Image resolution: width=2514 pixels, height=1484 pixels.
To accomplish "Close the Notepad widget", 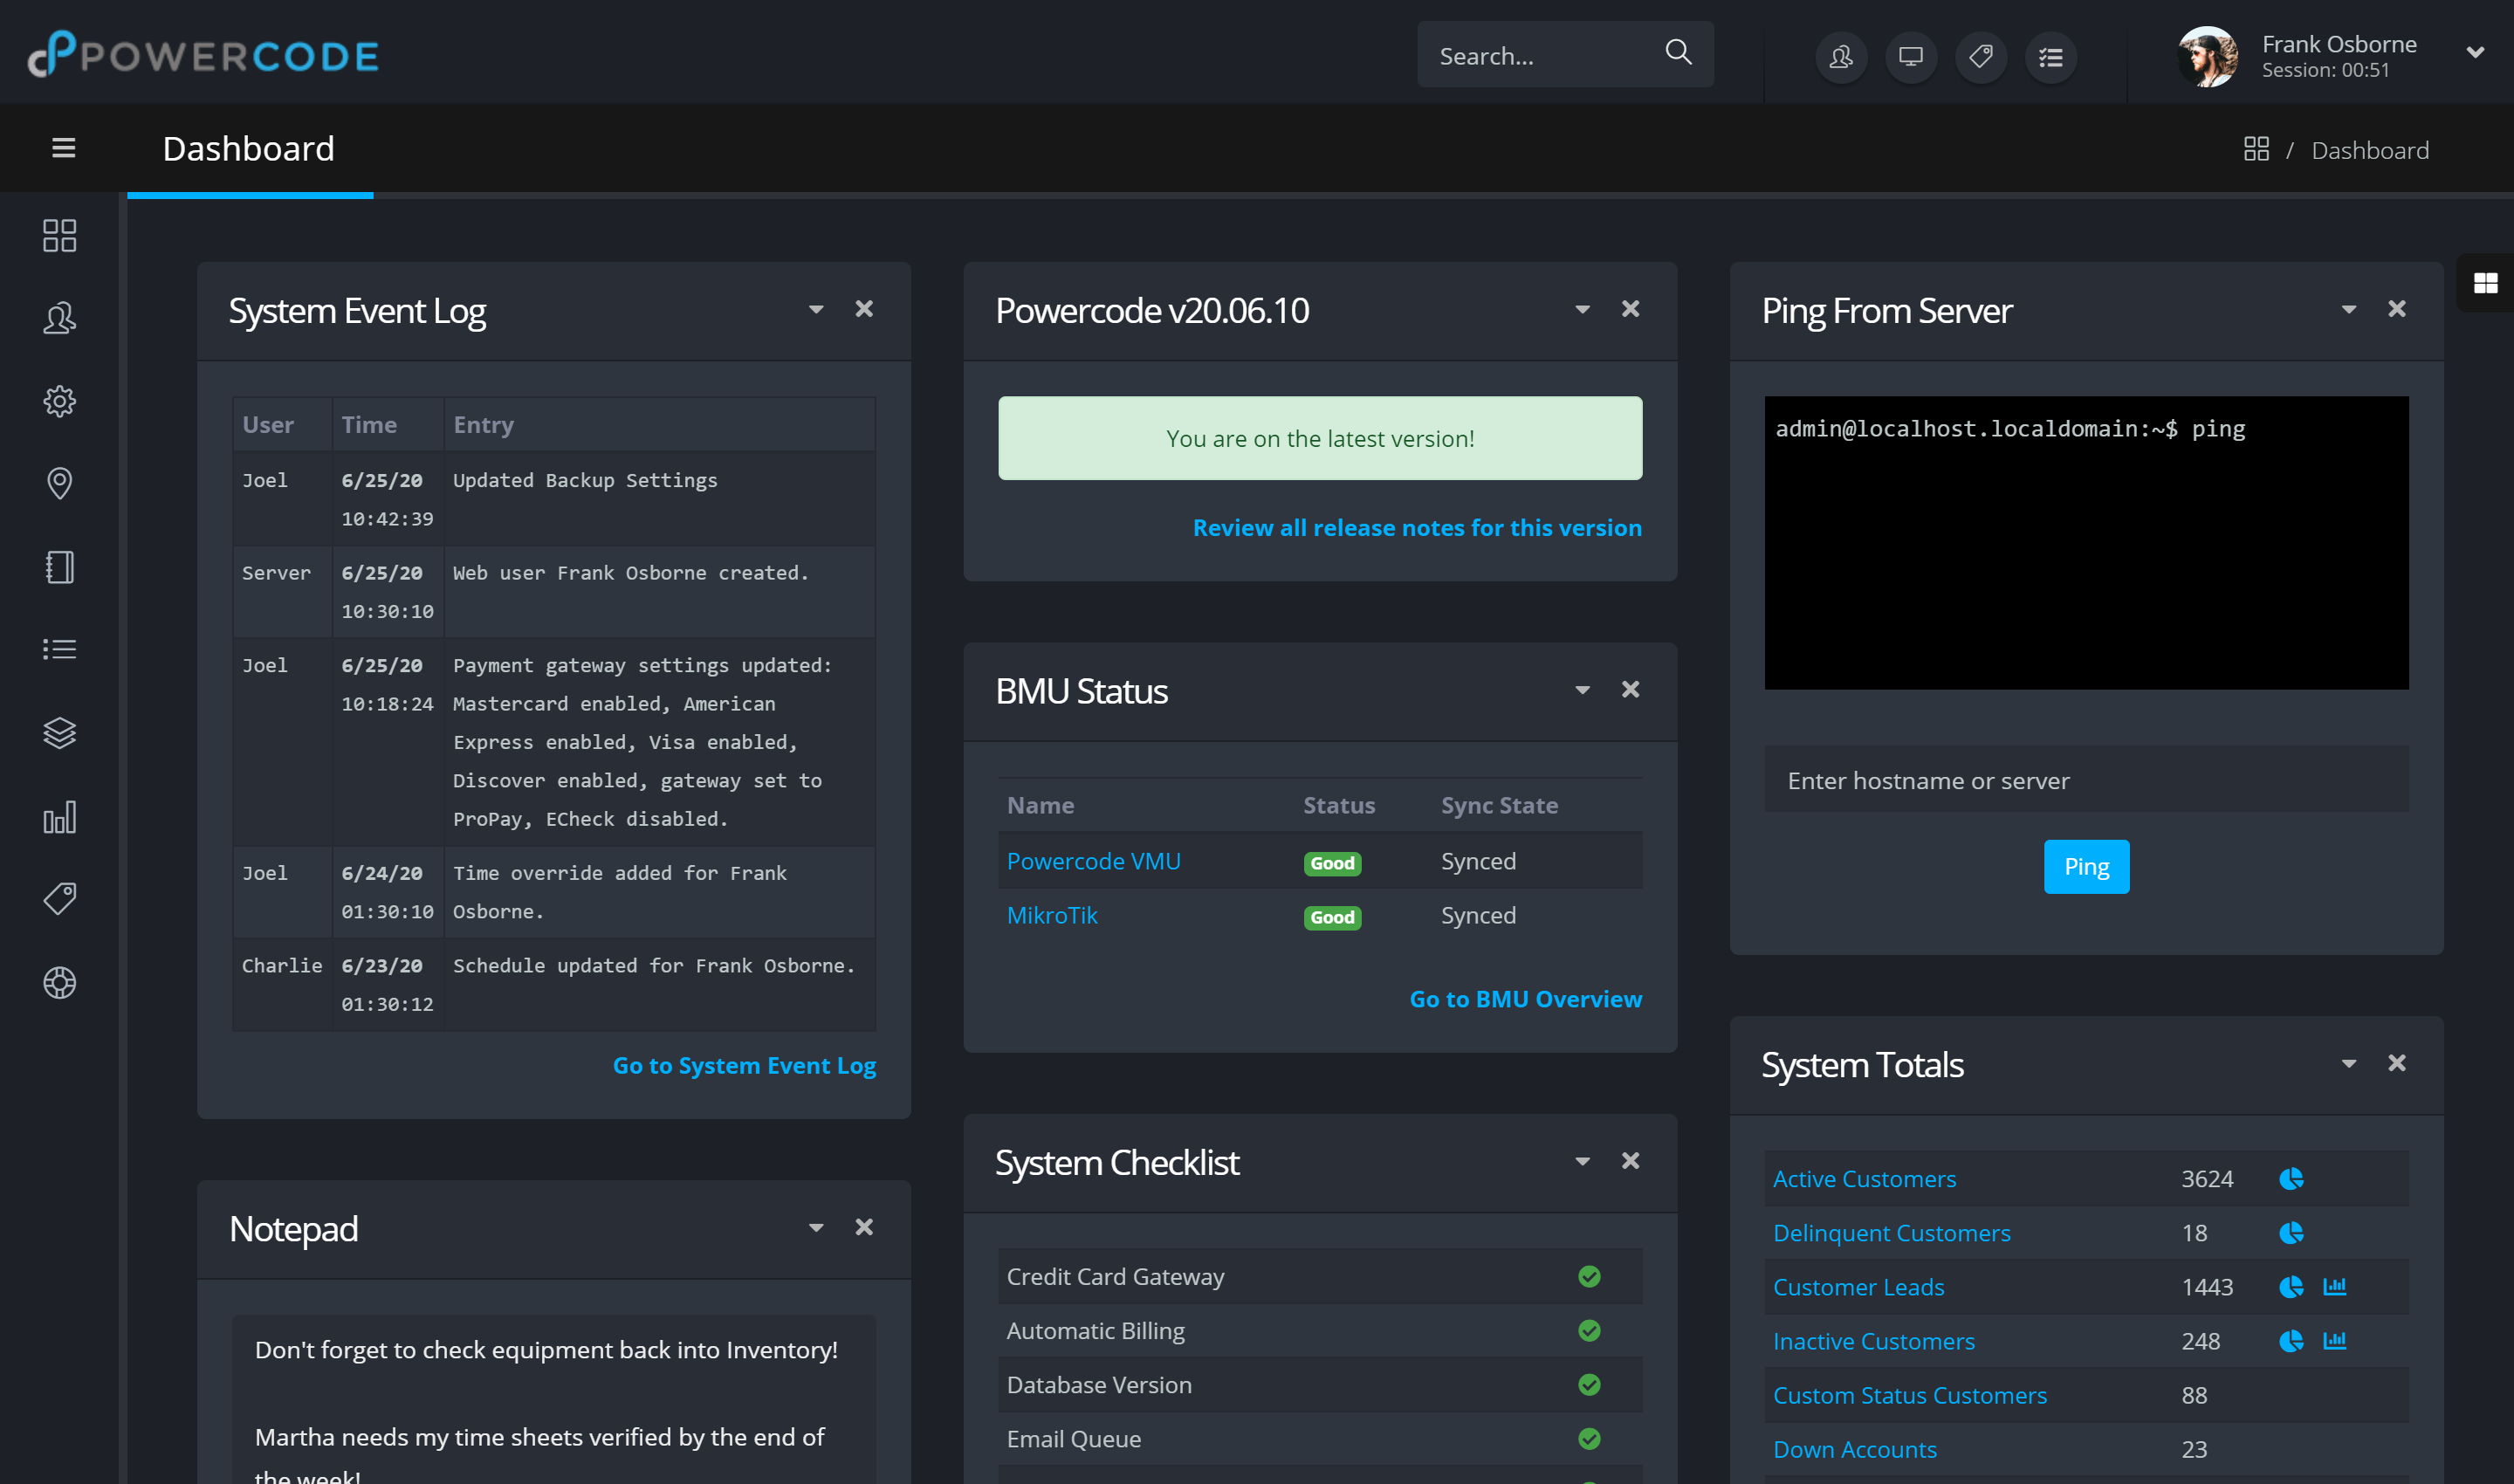I will point(864,1227).
